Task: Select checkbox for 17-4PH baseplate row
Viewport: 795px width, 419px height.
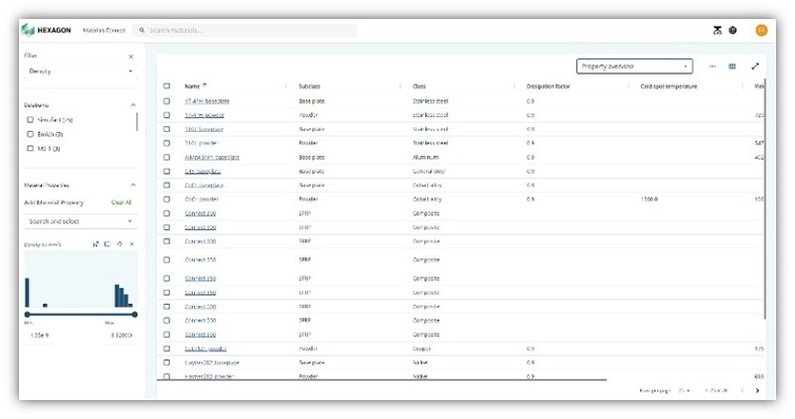Action: pos(167,101)
